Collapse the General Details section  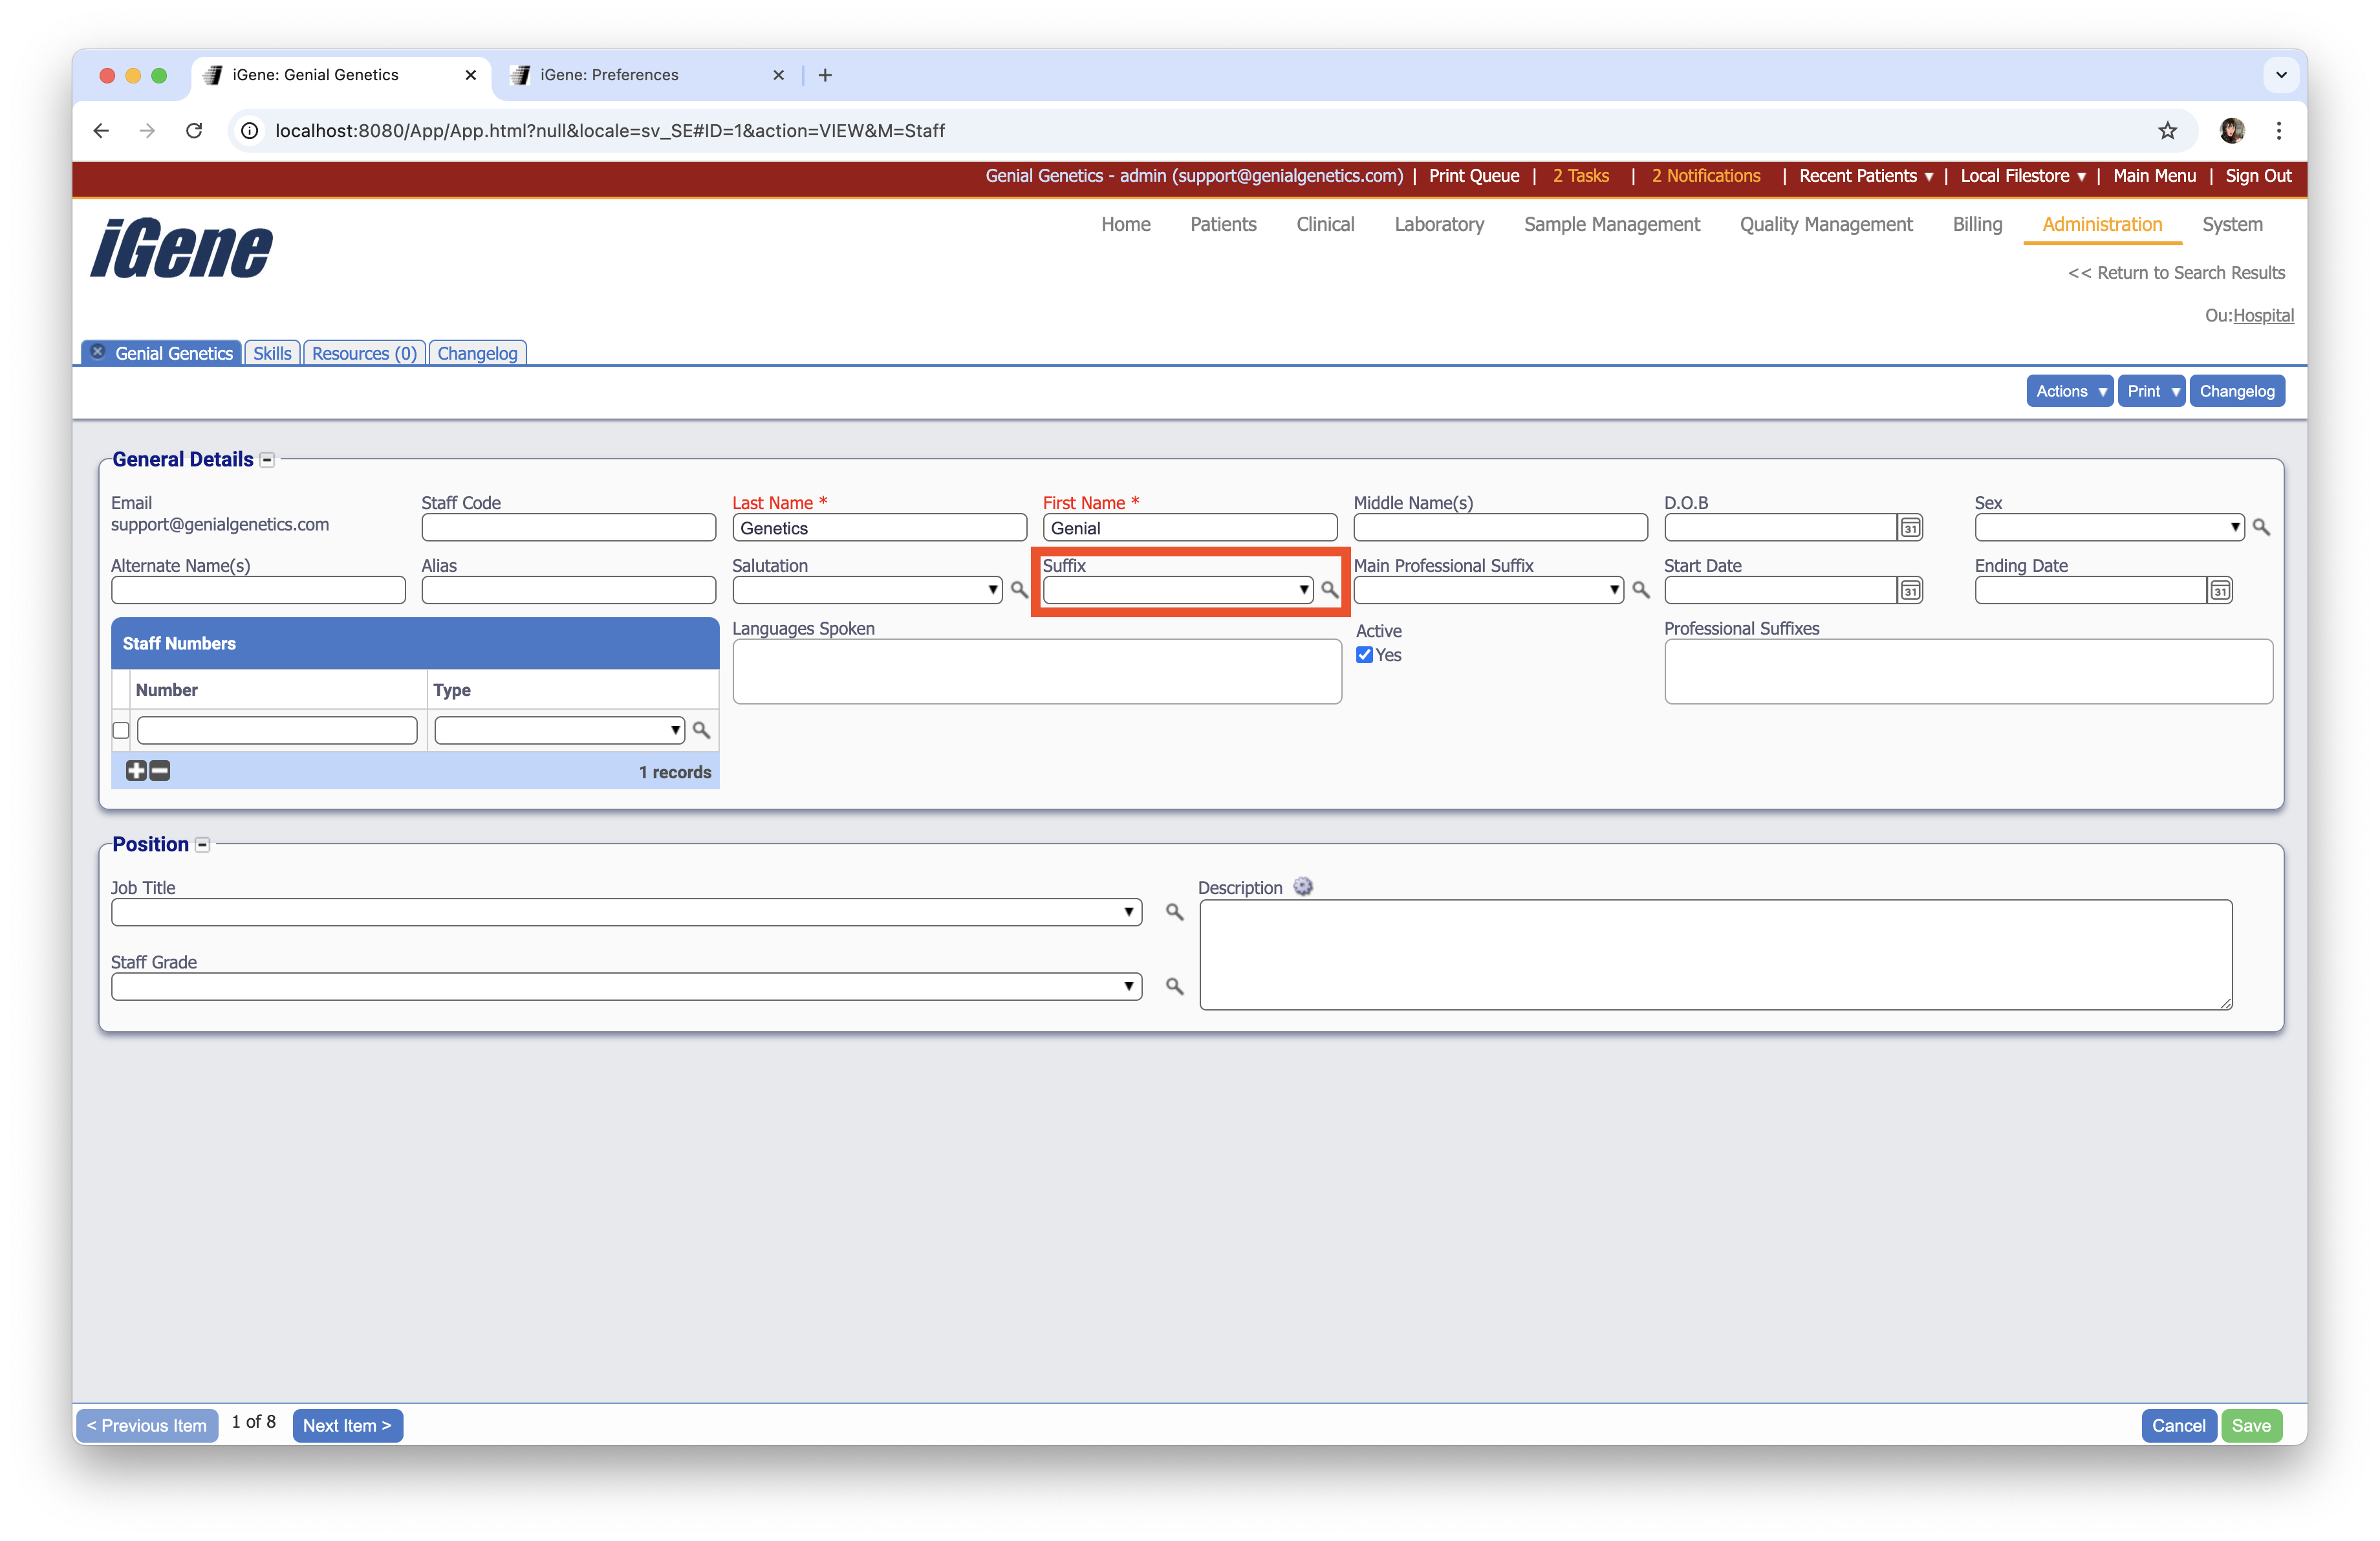(267, 459)
